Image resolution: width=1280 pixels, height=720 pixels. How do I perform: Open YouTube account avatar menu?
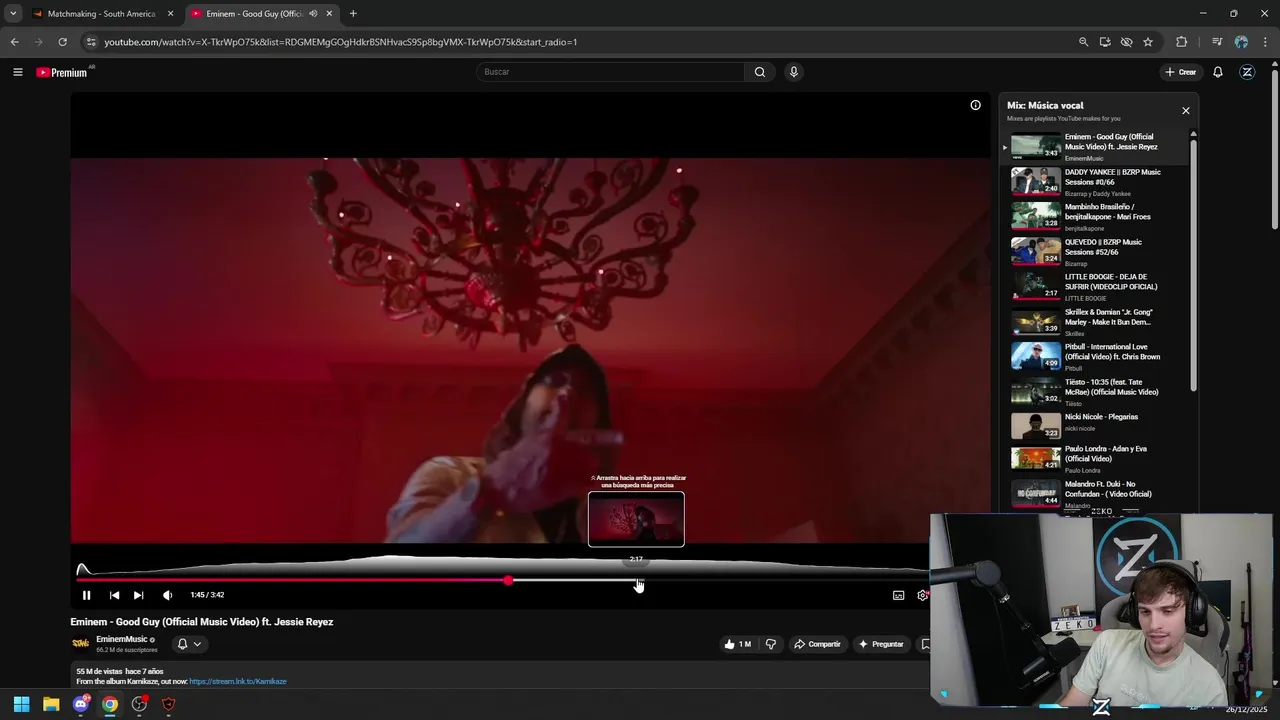pos(1247,72)
